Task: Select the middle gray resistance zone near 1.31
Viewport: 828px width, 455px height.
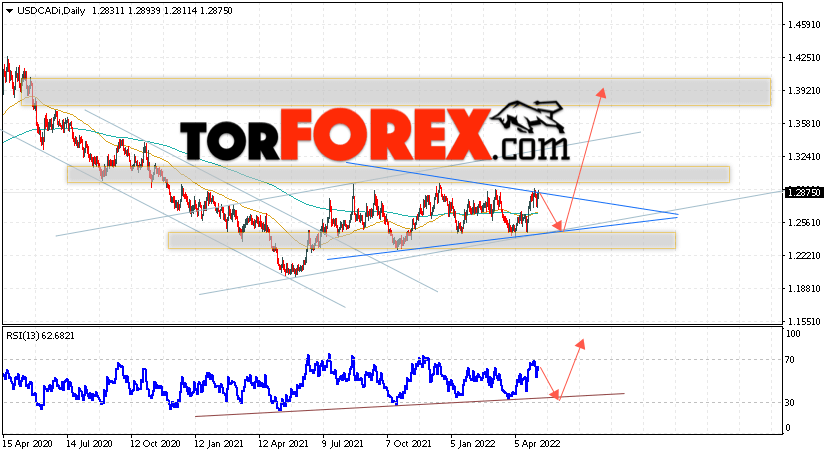Action: [x=398, y=175]
